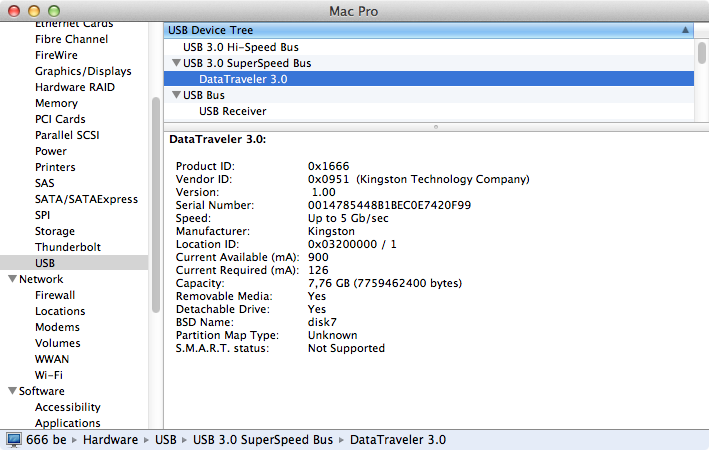Open Graphics/Displays in the sidebar
This screenshot has height=450, width=709.
[83, 71]
